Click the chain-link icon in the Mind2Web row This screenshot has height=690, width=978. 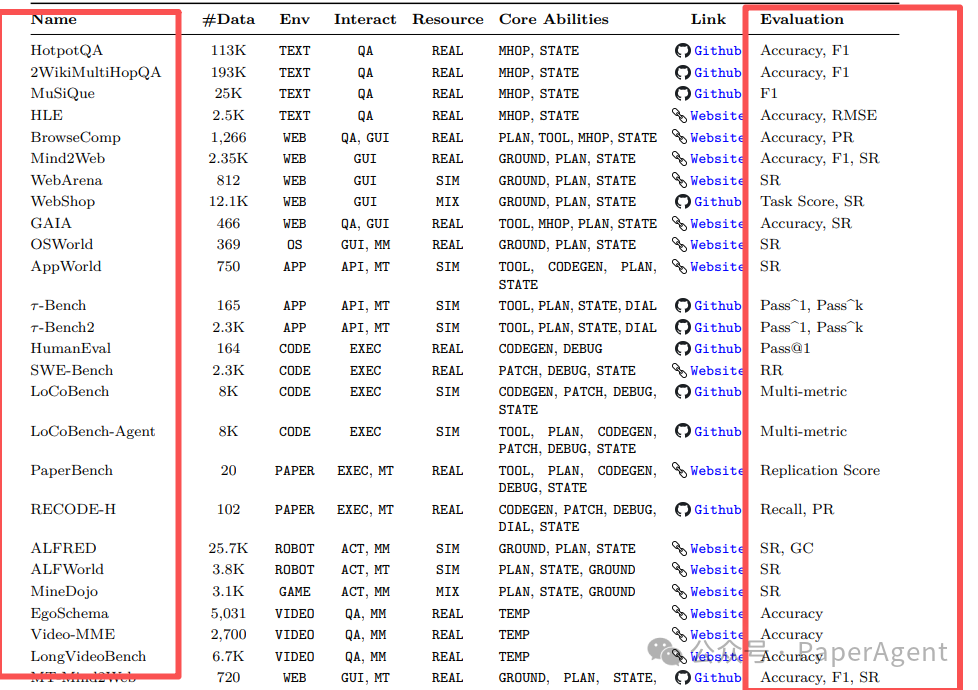click(679, 158)
